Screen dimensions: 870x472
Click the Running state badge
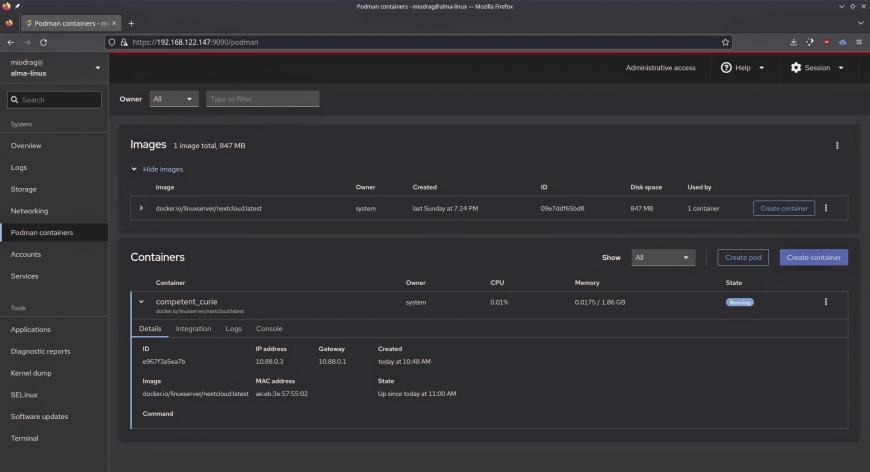click(739, 302)
